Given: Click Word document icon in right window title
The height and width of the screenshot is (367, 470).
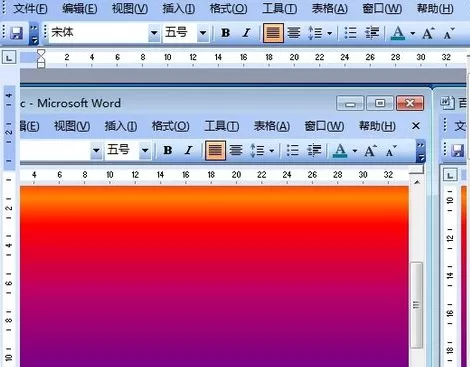Looking at the screenshot, I should [448, 102].
